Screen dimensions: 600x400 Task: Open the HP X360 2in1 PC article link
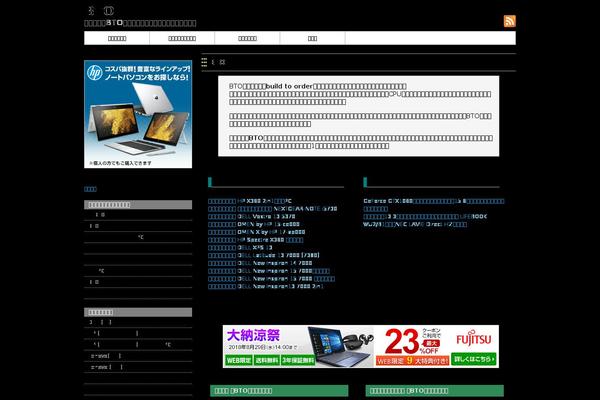(250, 201)
